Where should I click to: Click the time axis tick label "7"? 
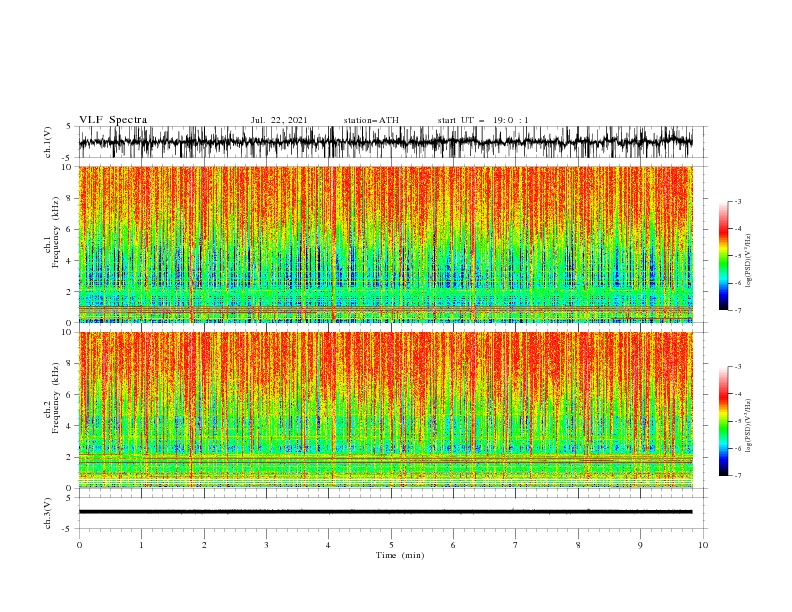(516, 545)
